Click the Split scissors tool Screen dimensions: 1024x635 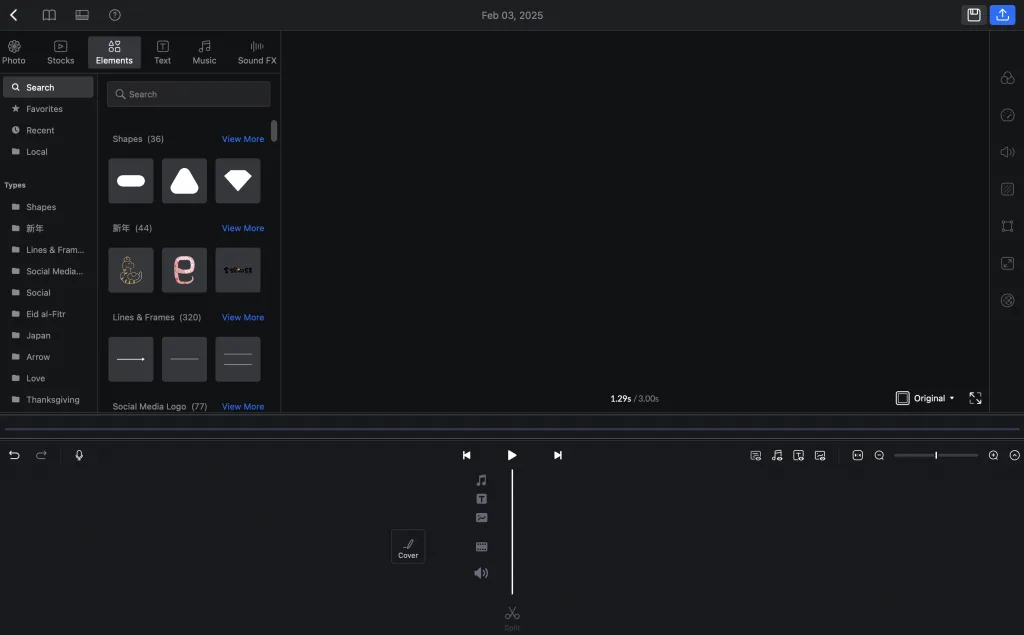point(512,614)
